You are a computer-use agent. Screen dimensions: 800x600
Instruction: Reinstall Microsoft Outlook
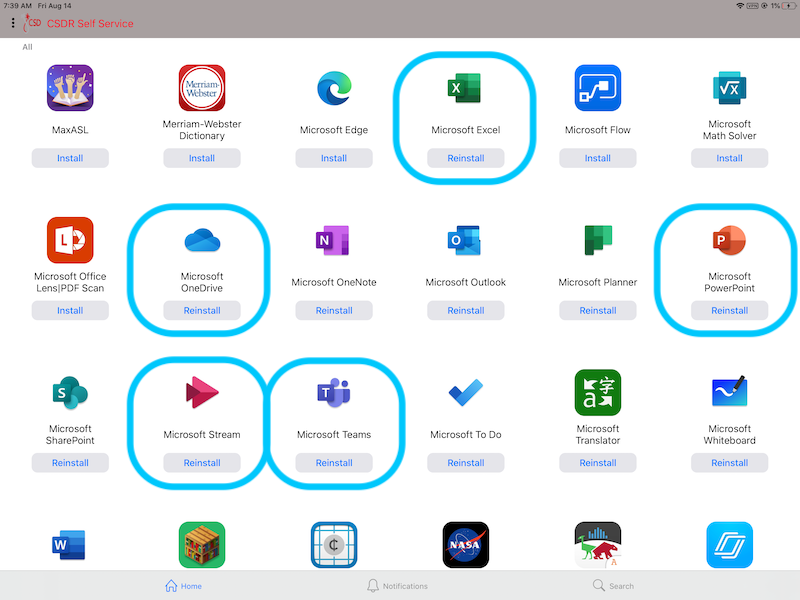tap(465, 310)
